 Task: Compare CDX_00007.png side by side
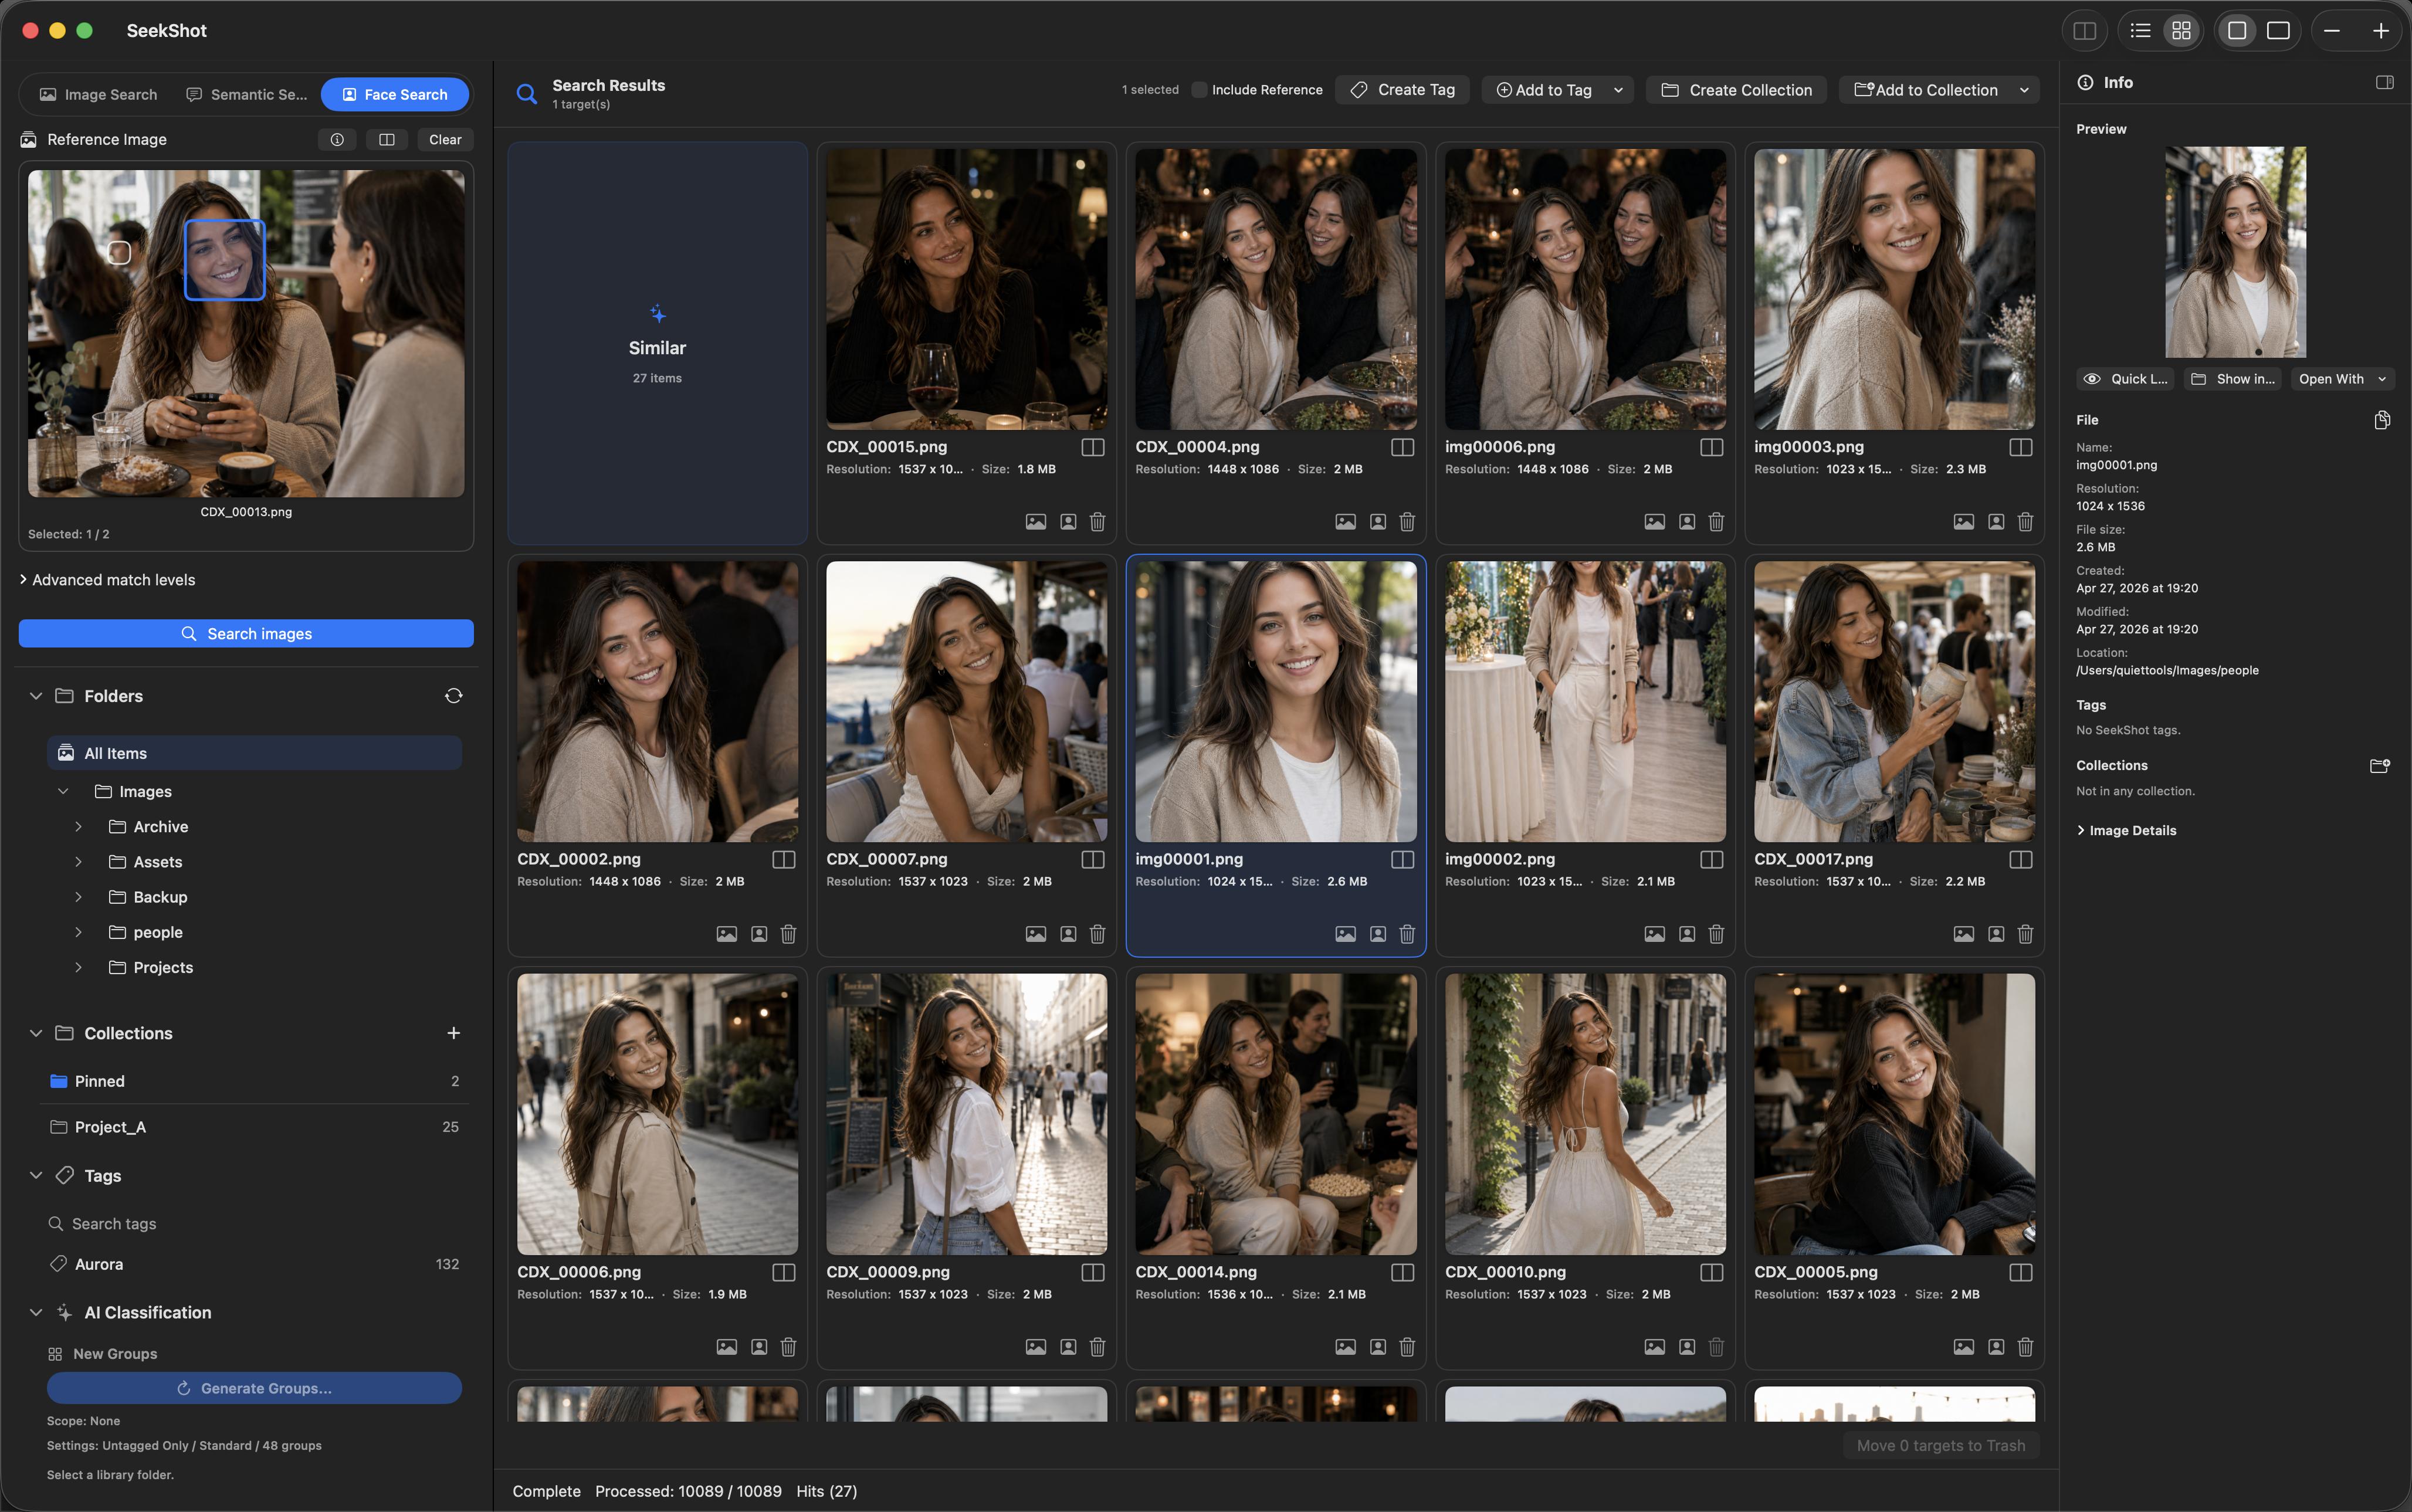tap(1092, 860)
